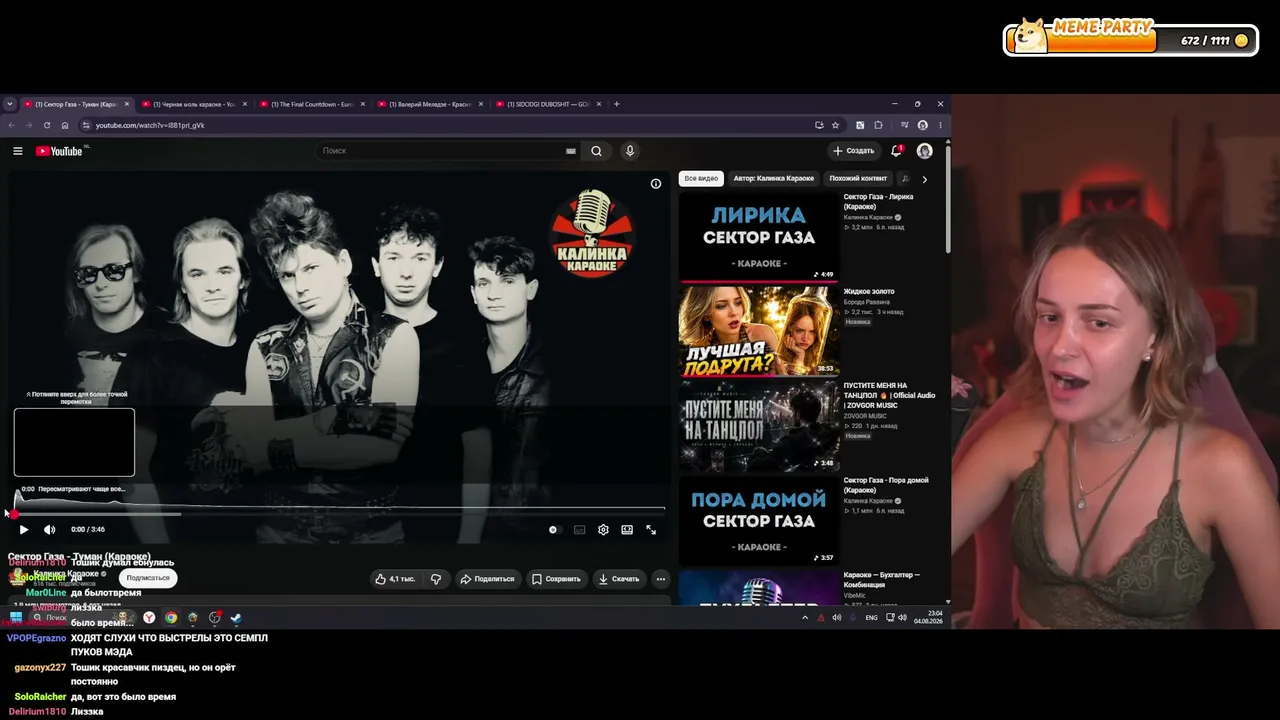Open the Пустите меня на танцпол thumbnail

[759, 426]
